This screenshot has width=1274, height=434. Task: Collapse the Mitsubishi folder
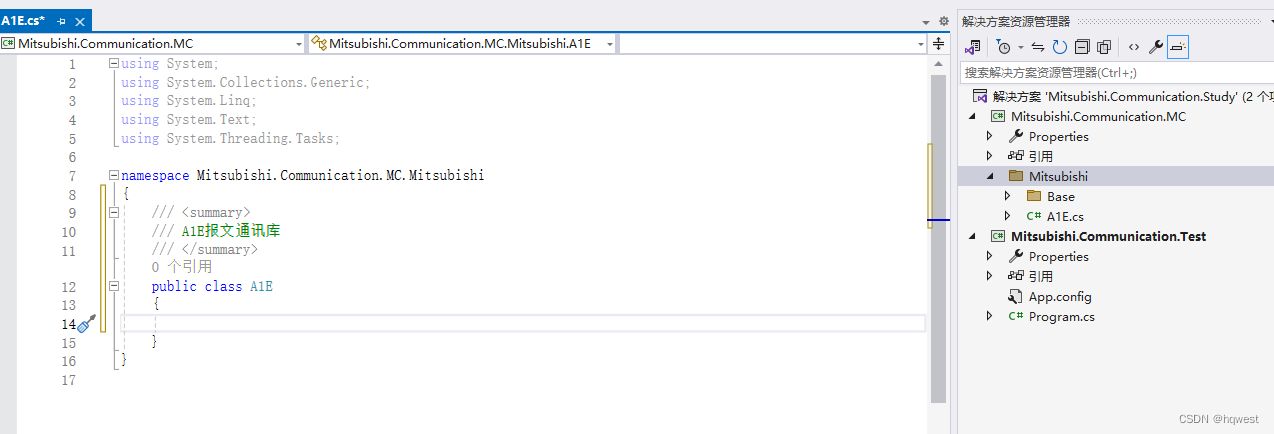(990, 177)
